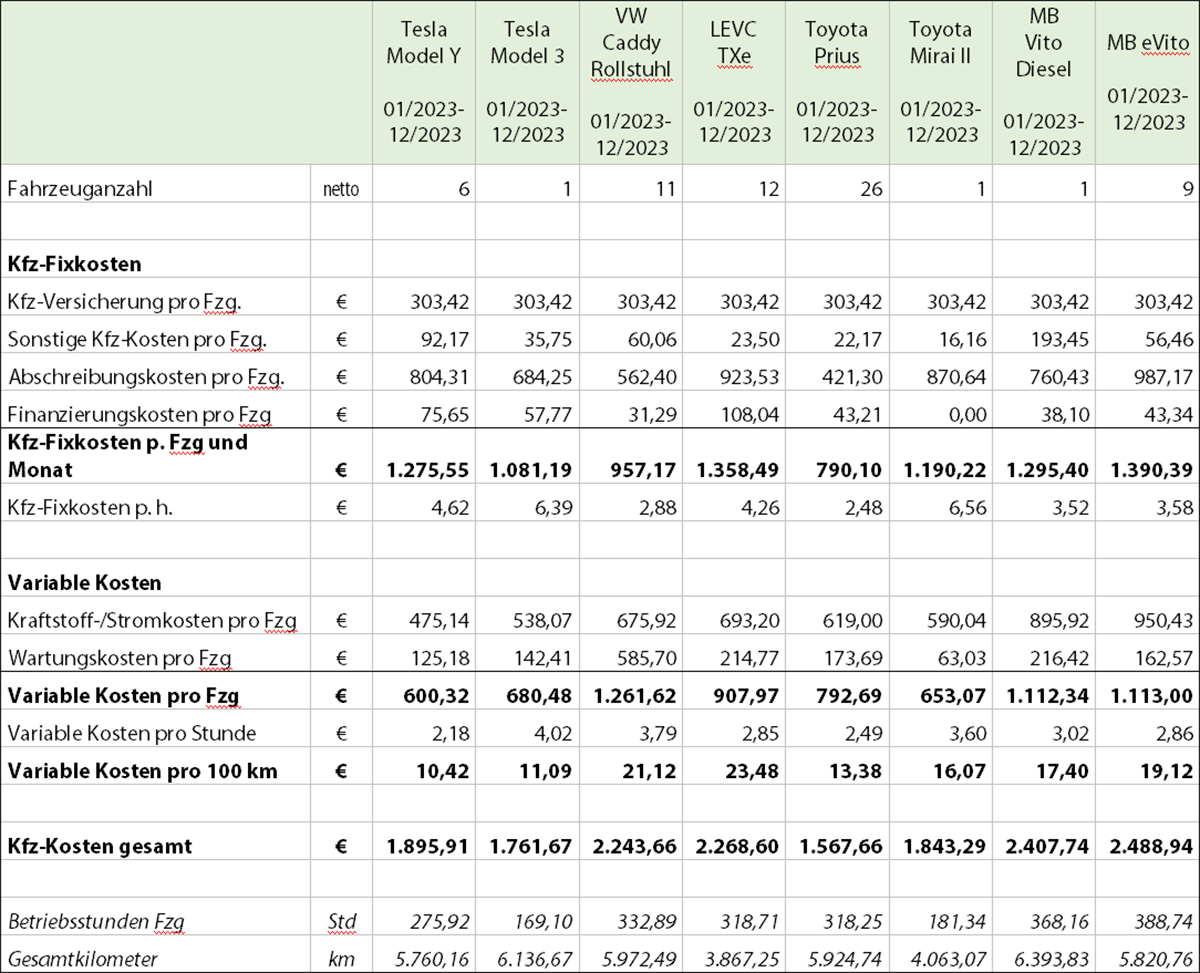Select Toyota Prius total cost 1.567,66
Screen dimensions: 1200x973
tap(836, 846)
